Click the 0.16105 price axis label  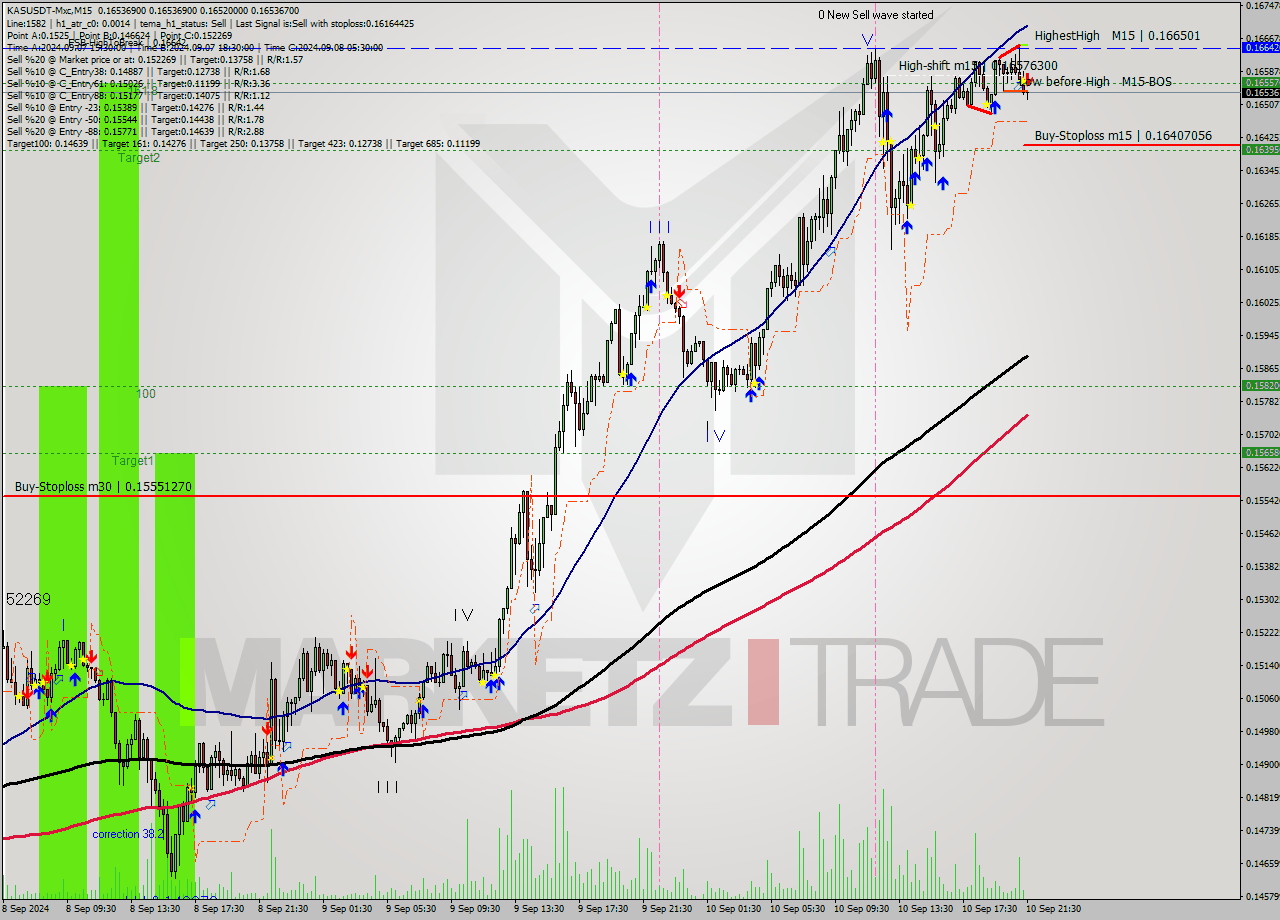click(1260, 269)
